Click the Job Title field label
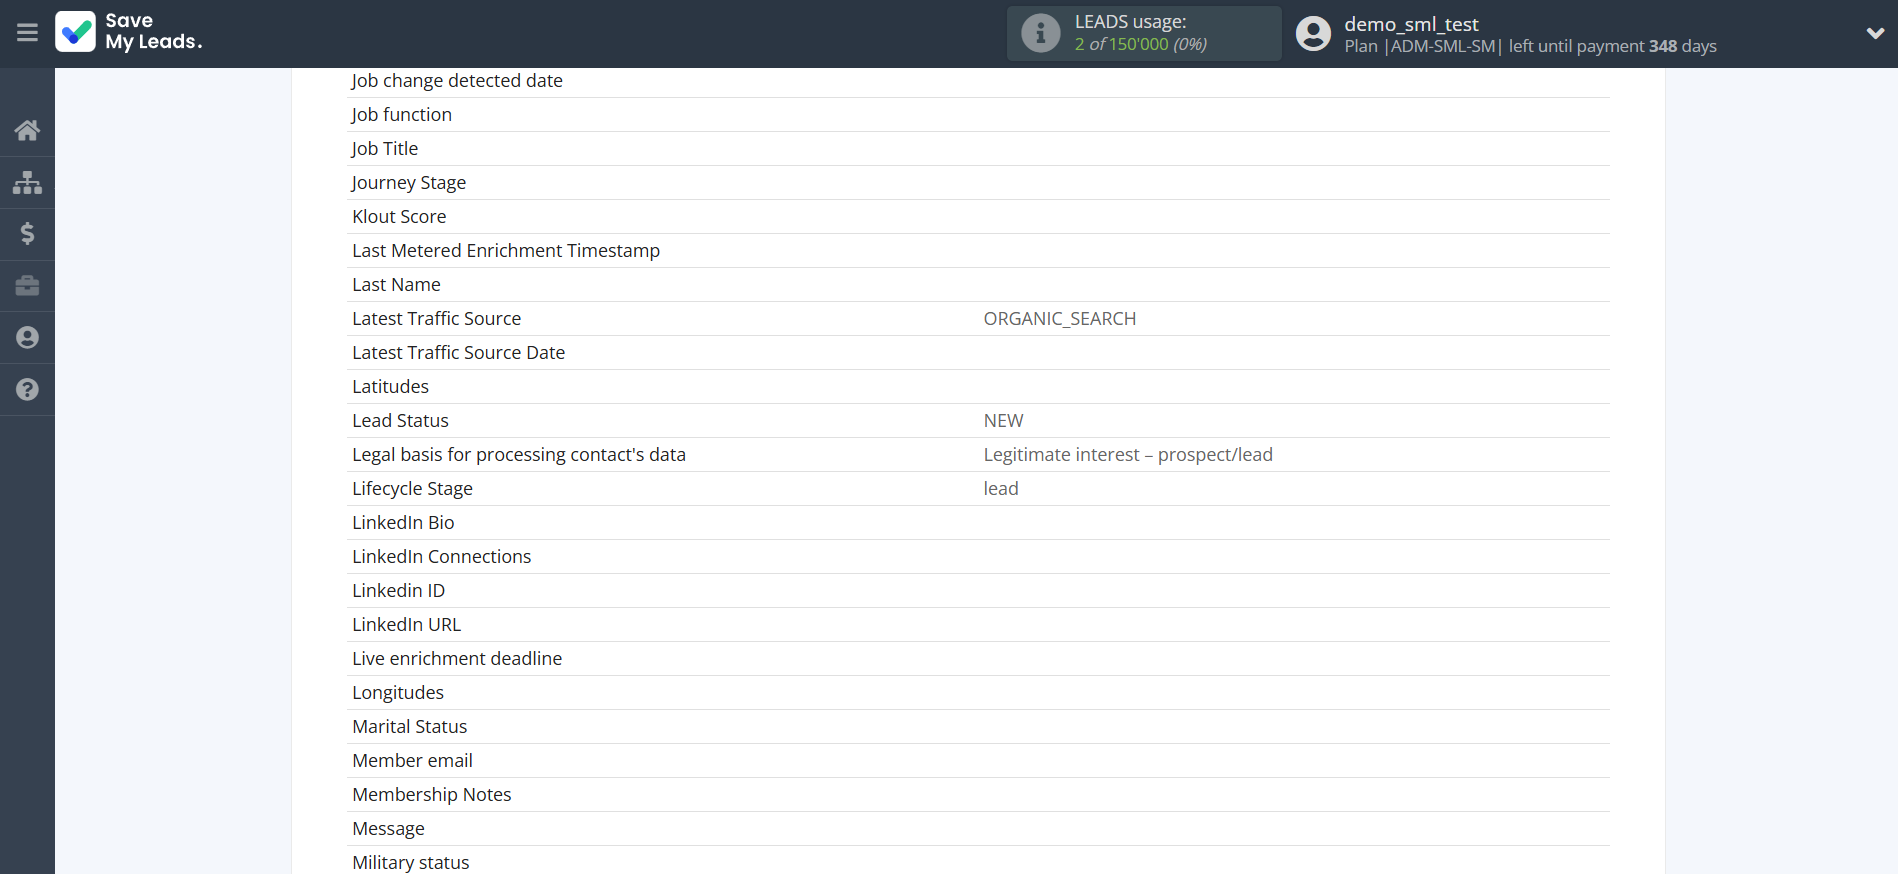Screen dimensions: 1898x874 (x=385, y=149)
